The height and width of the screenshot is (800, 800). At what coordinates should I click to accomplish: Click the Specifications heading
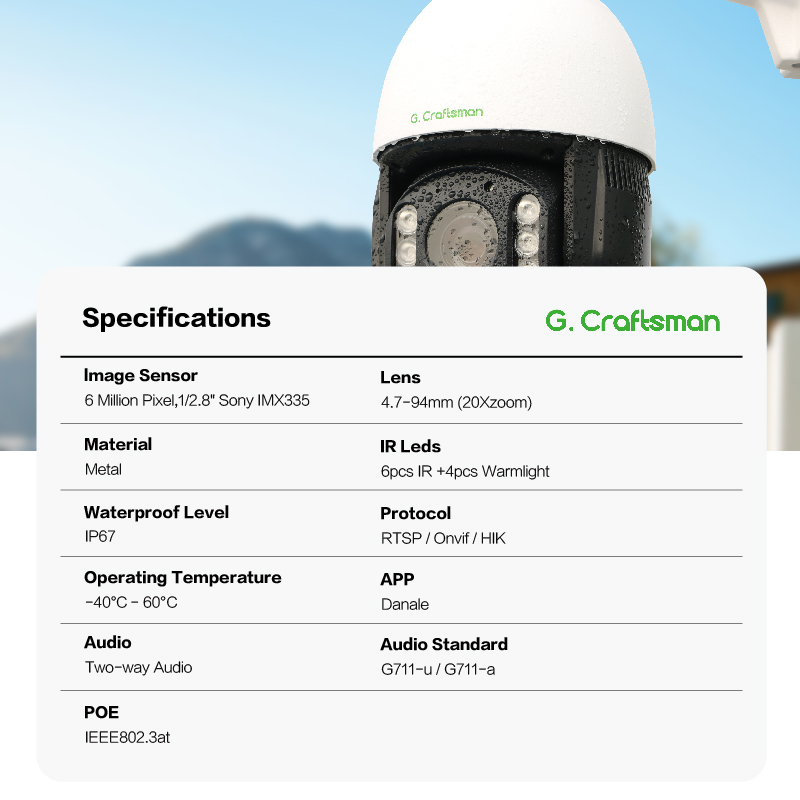(176, 318)
